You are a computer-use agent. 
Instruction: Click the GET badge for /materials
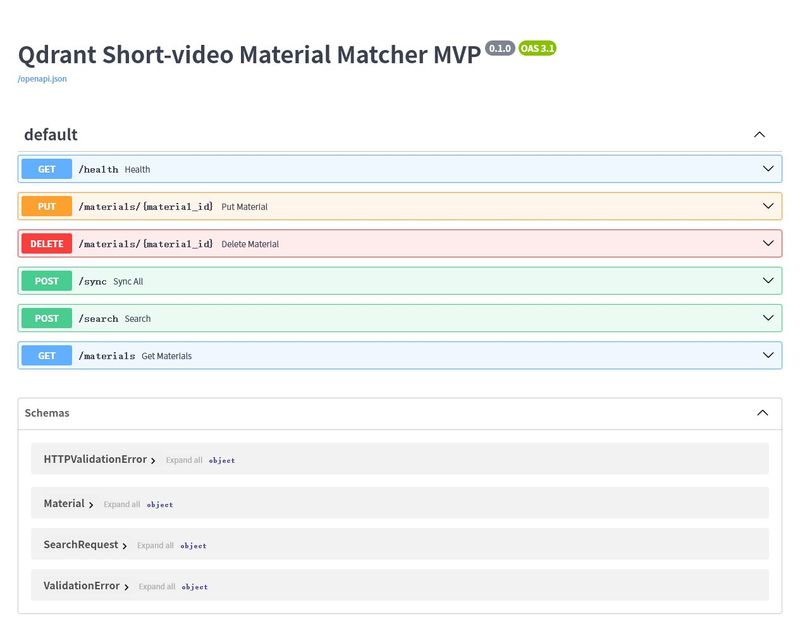tap(46, 355)
